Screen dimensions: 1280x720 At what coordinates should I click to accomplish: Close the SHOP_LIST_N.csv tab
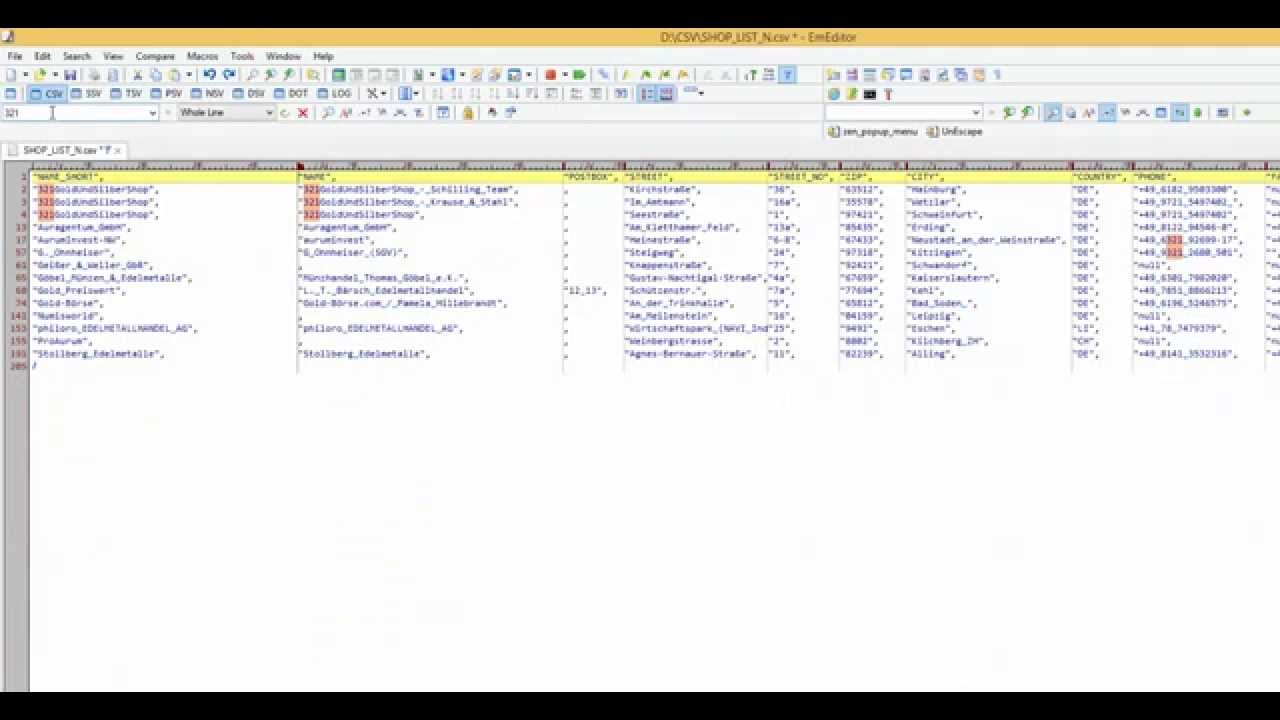[x=117, y=150]
